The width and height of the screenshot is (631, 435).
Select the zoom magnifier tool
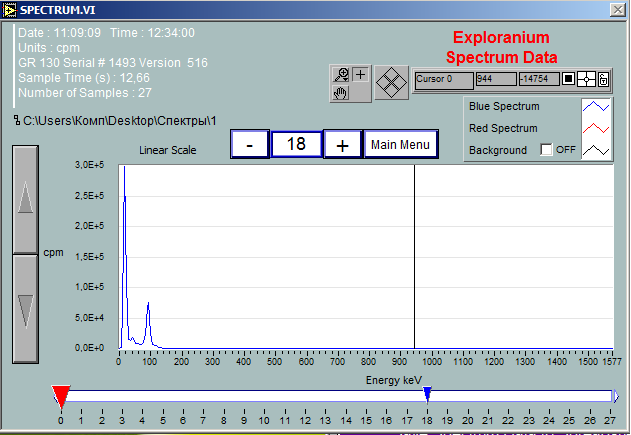pyautogui.click(x=342, y=75)
